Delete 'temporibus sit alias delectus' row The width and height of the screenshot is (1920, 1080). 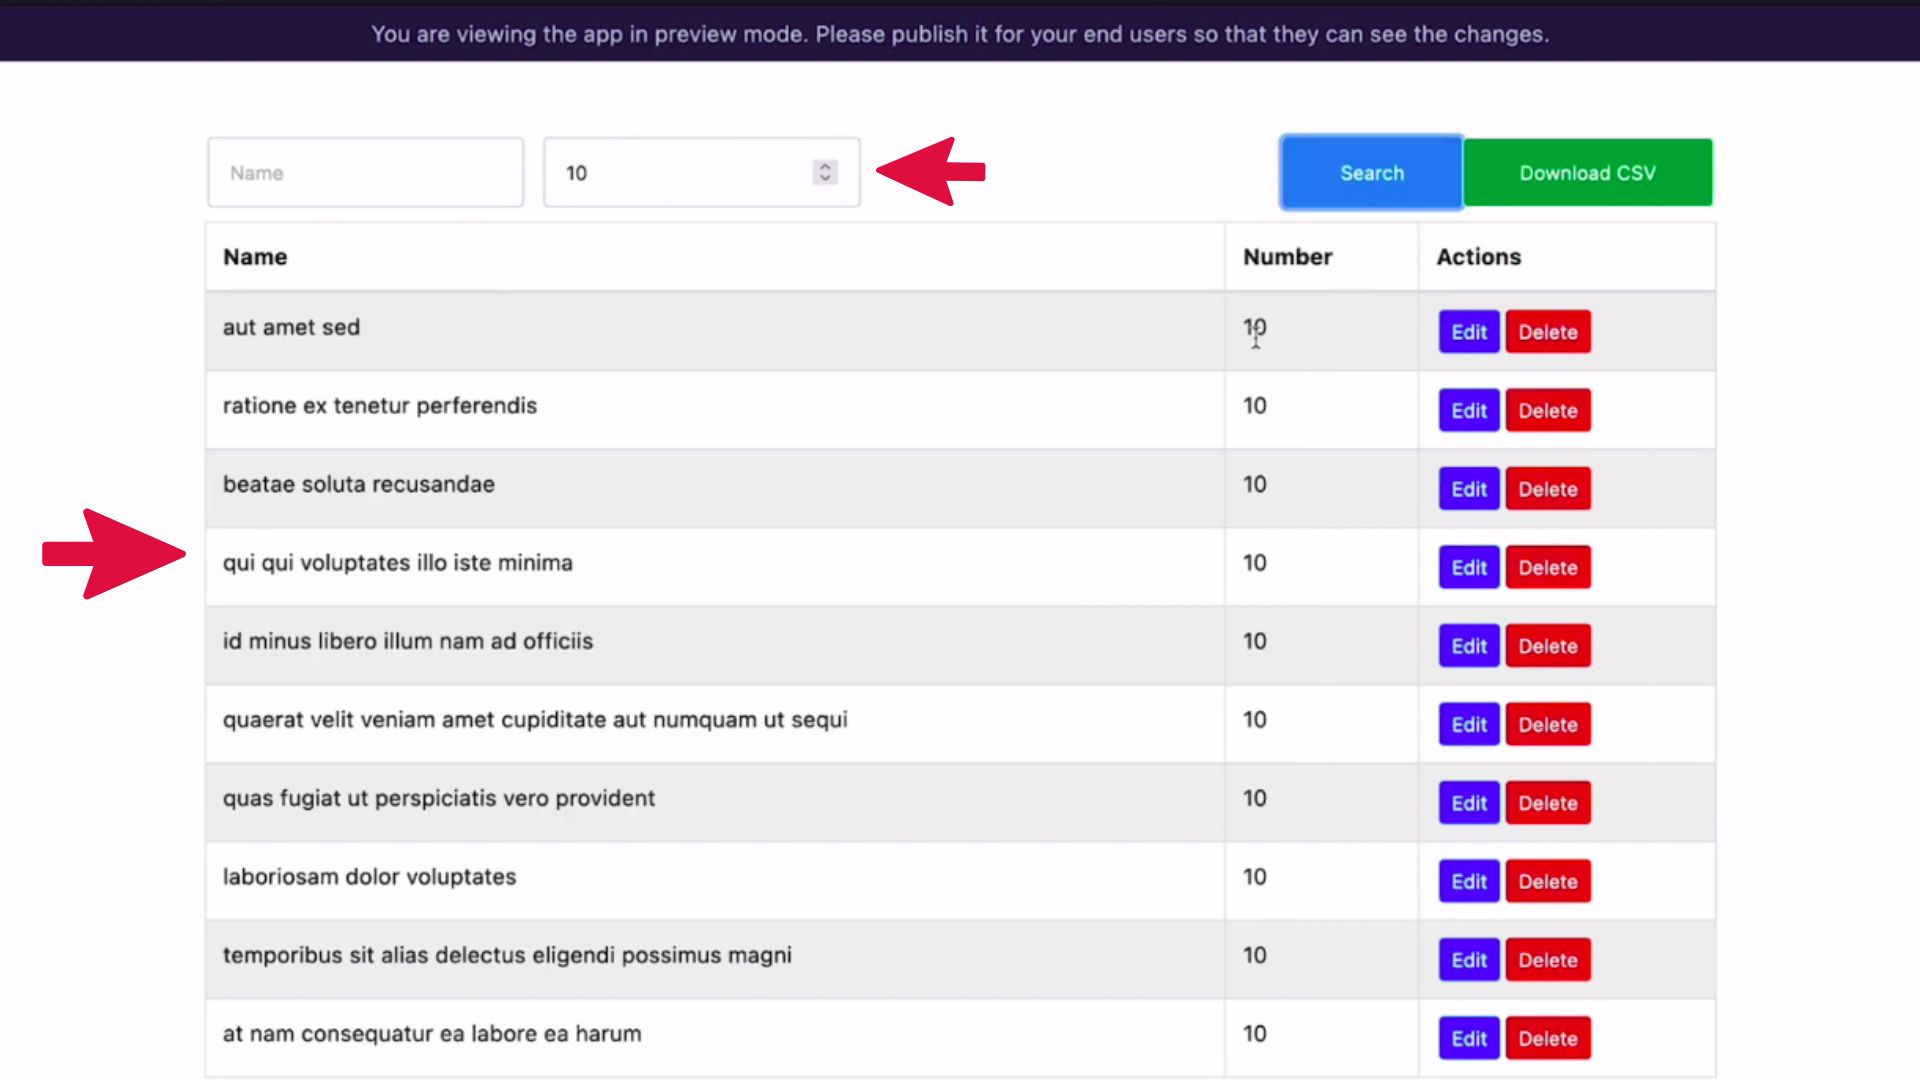point(1548,960)
